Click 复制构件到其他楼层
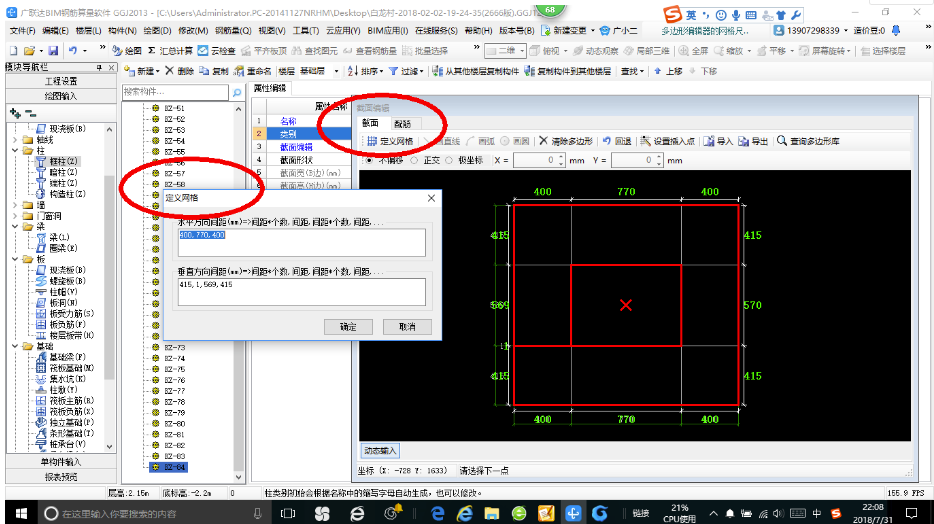 point(568,71)
